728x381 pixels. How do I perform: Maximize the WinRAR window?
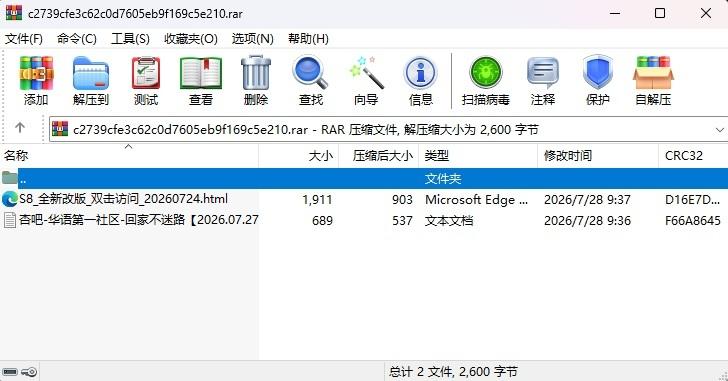click(660, 13)
